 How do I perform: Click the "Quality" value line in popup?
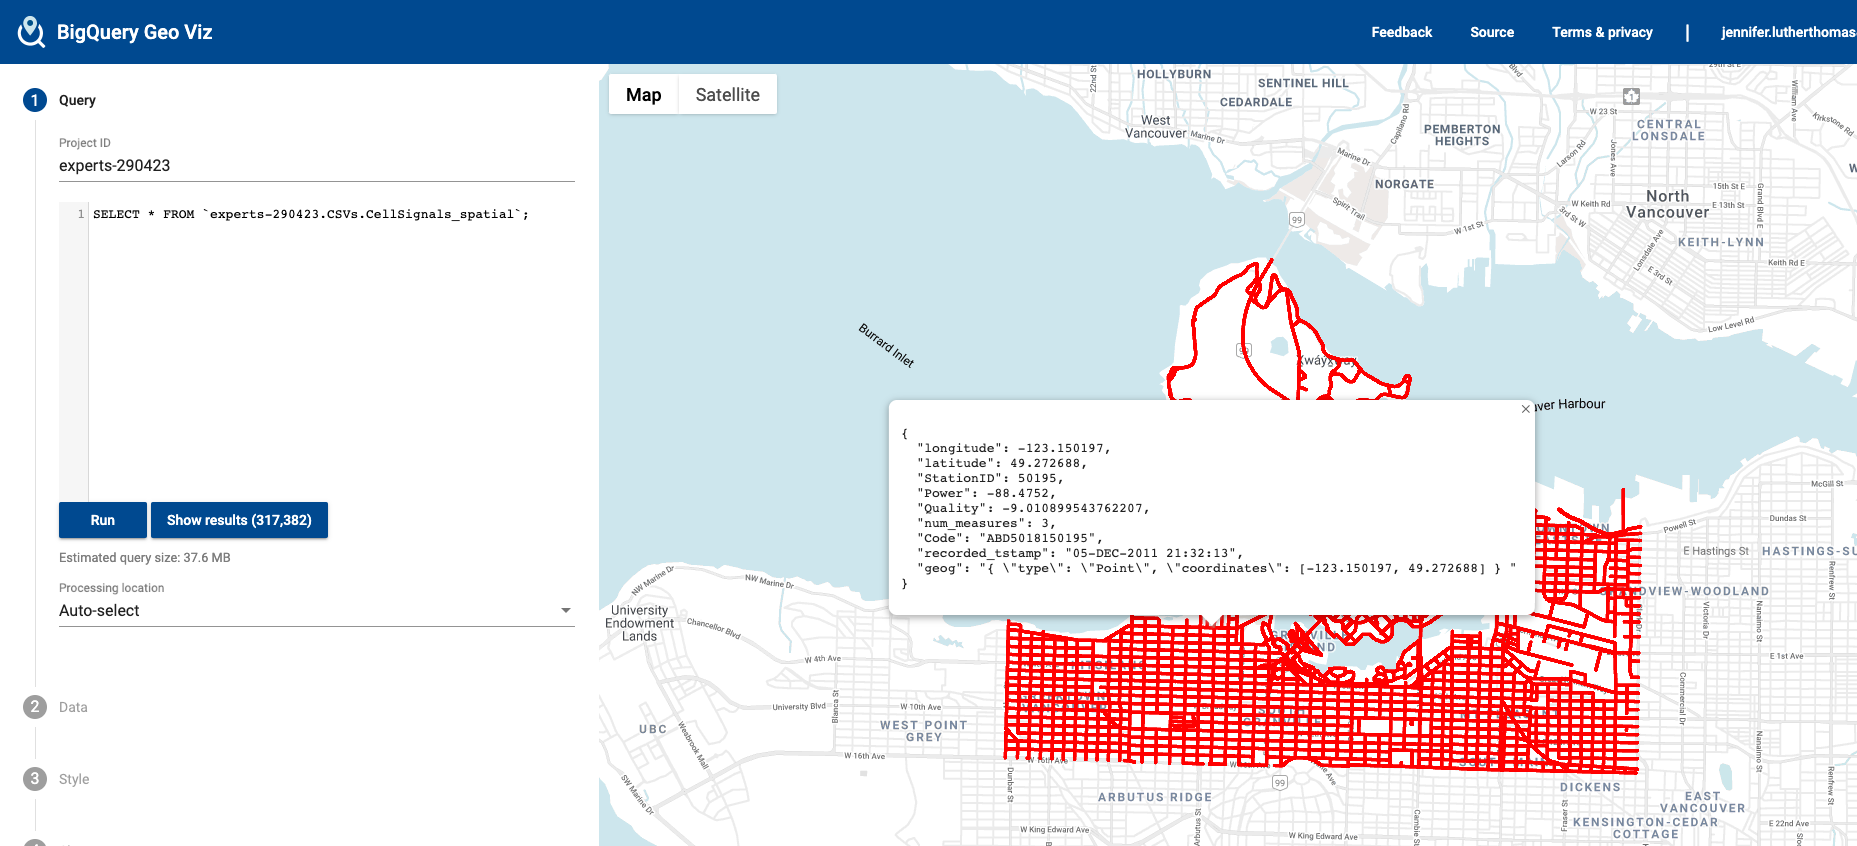[1033, 508]
